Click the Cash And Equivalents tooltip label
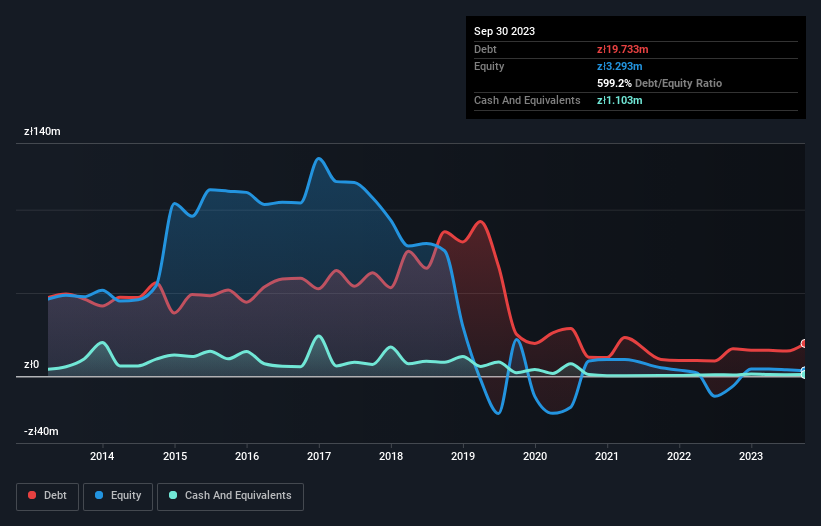 (527, 100)
